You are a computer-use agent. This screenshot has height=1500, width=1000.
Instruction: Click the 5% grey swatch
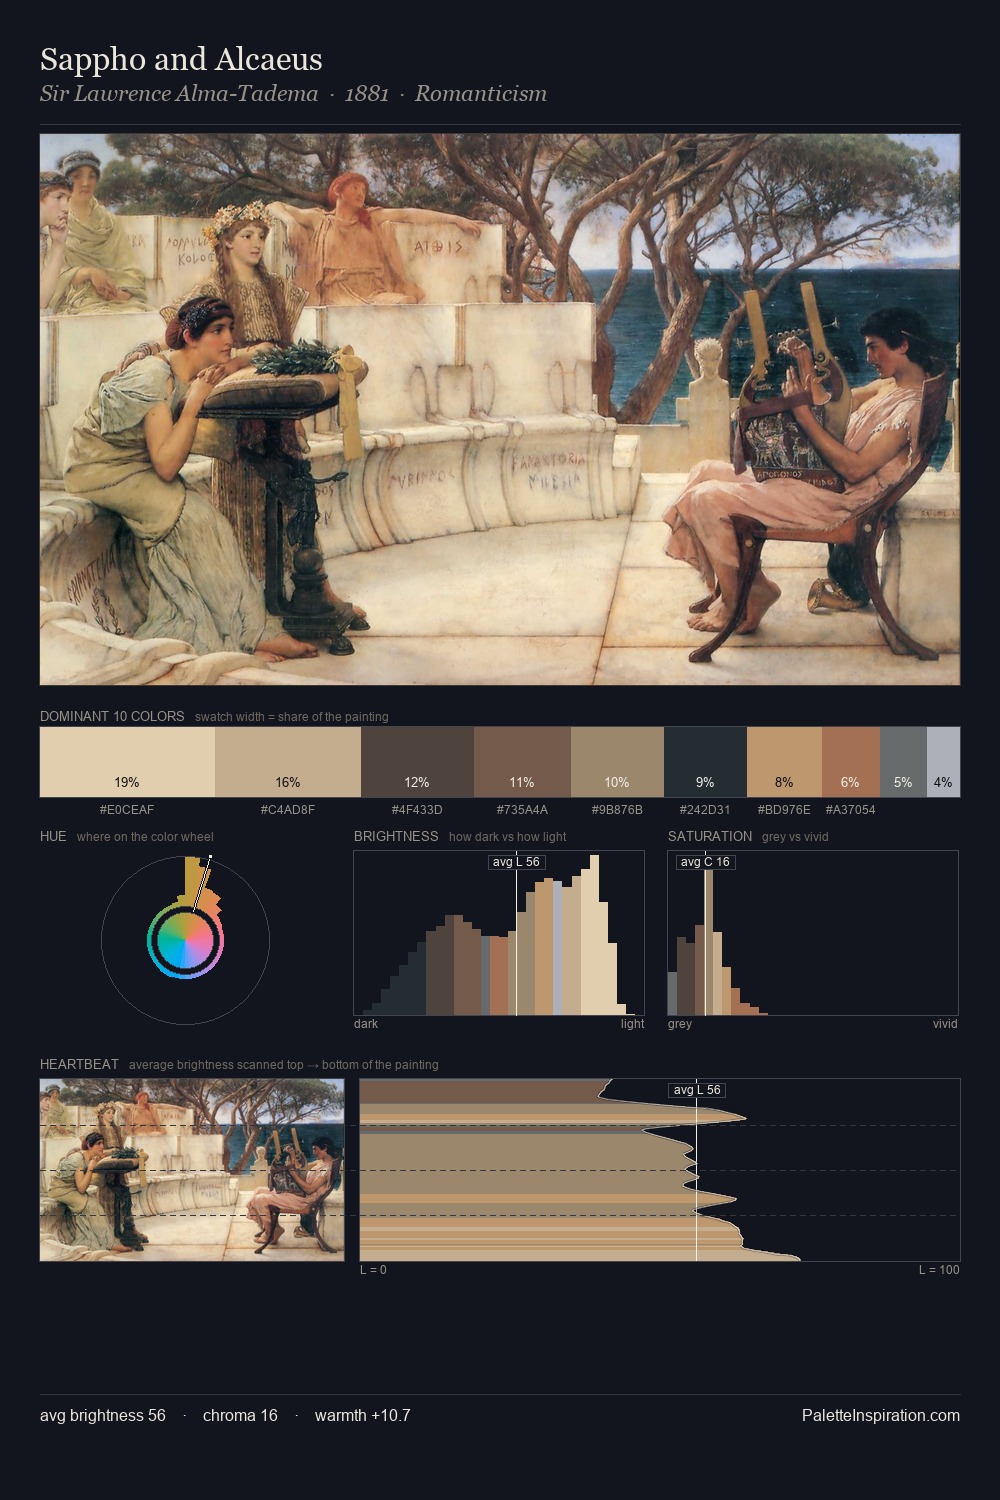pyautogui.click(x=903, y=762)
